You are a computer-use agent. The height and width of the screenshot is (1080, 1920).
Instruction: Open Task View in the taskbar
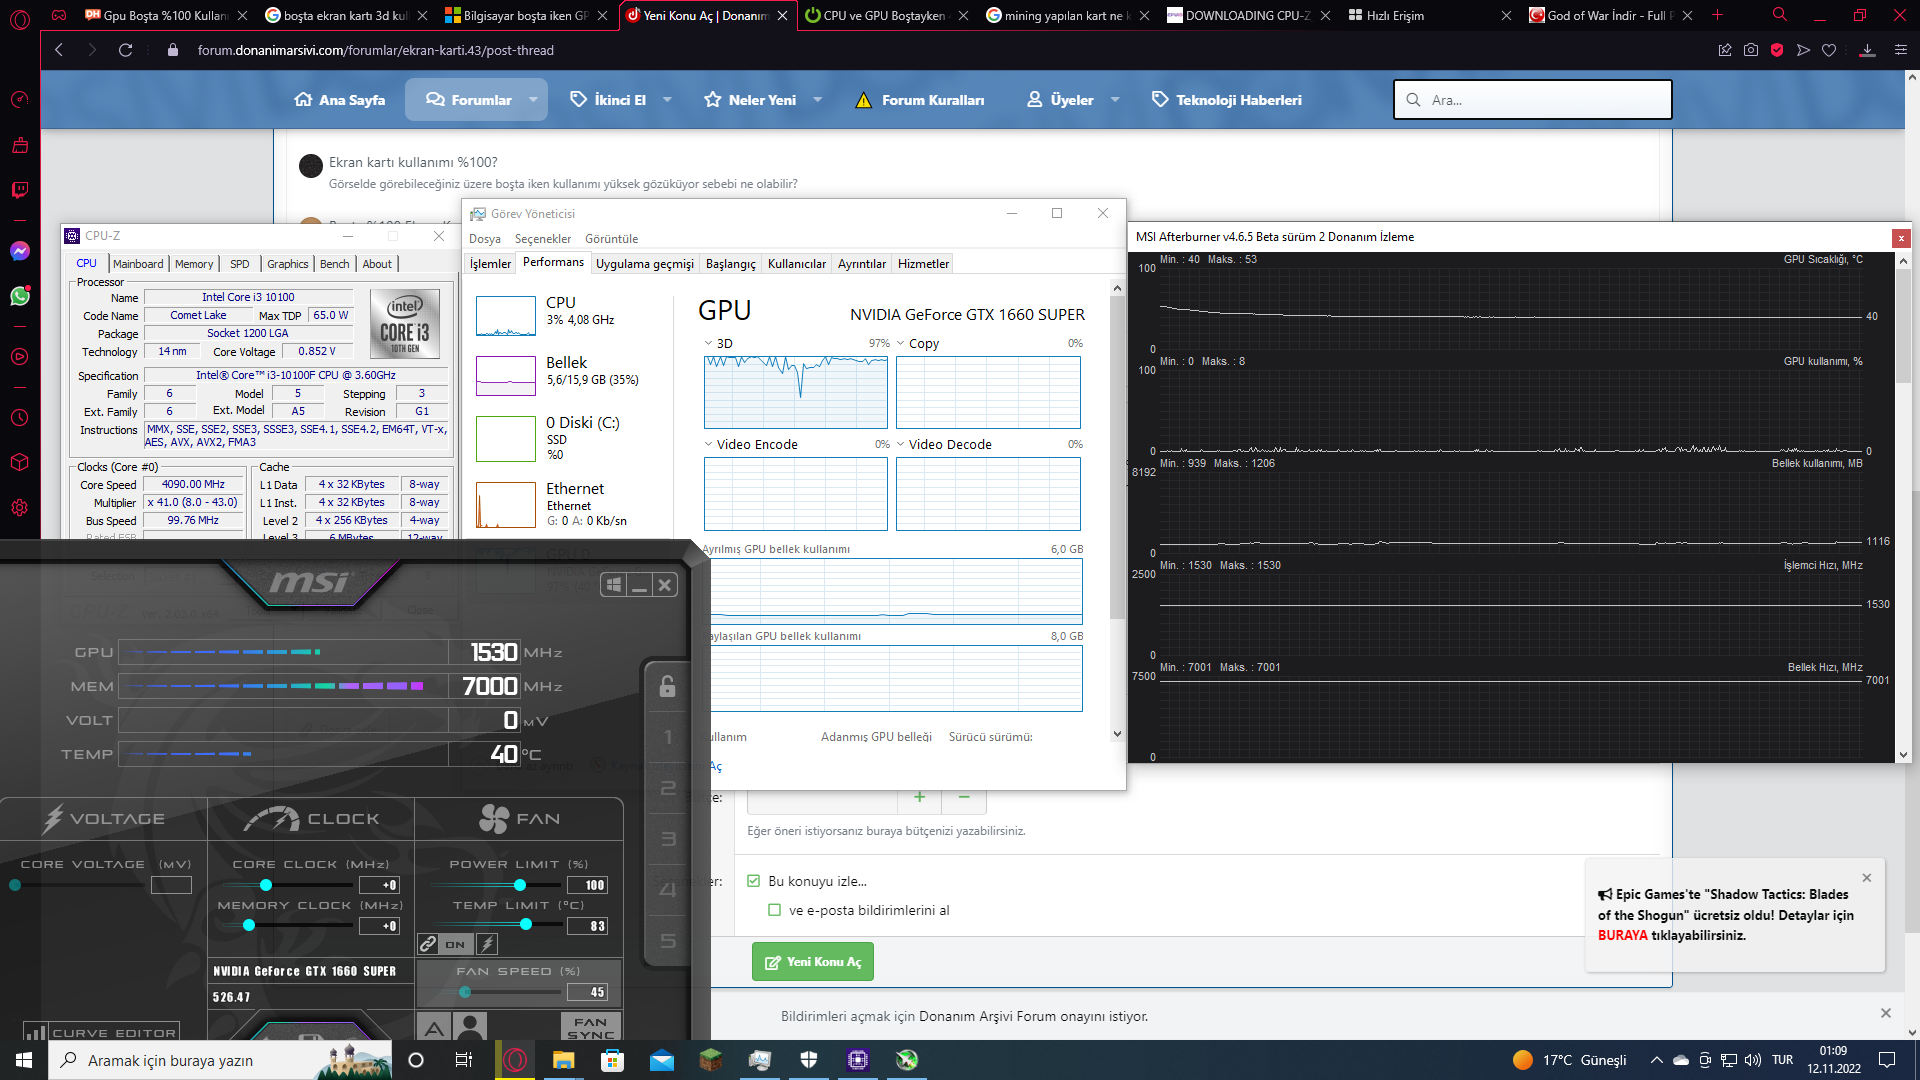[464, 1060]
